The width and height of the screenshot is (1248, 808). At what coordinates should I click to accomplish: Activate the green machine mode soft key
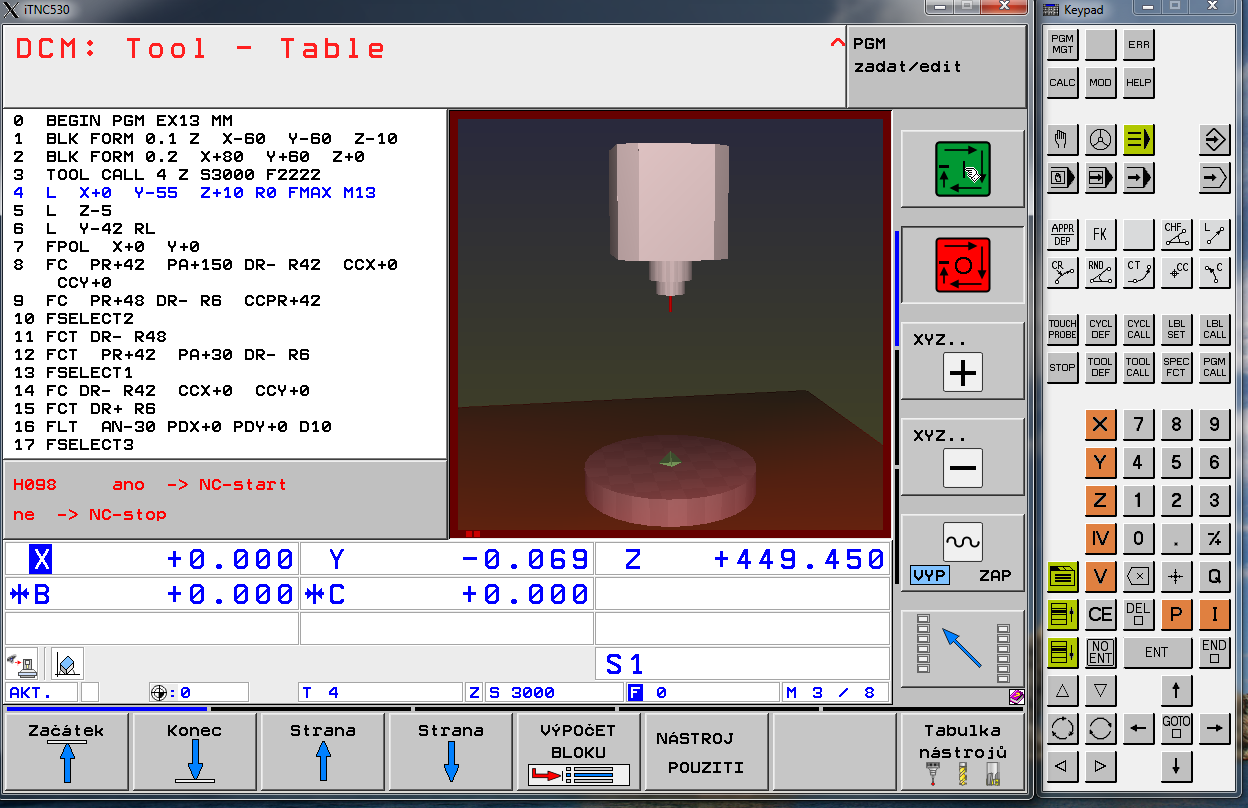point(962,169)
